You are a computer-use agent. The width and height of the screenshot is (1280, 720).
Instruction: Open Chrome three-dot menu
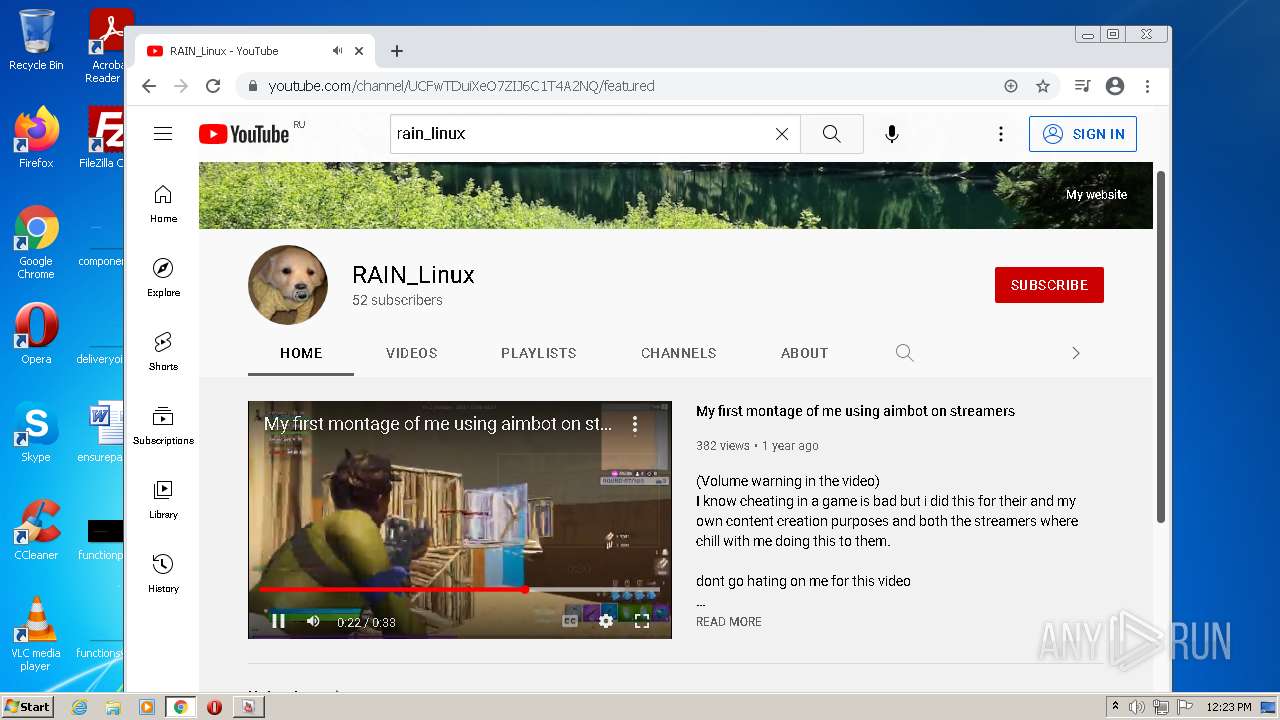click(1148, 86)
